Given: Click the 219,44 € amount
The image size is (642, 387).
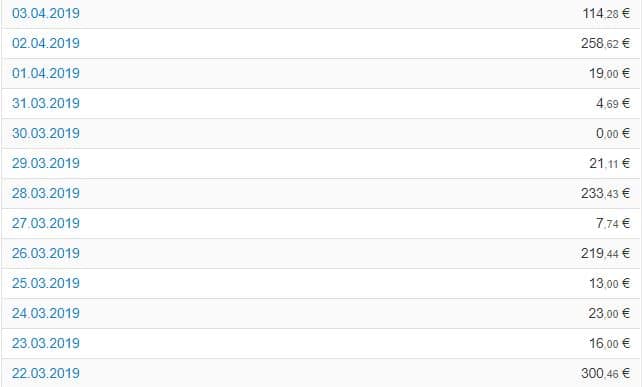Looking at the screenshot, I should point(606,253).
